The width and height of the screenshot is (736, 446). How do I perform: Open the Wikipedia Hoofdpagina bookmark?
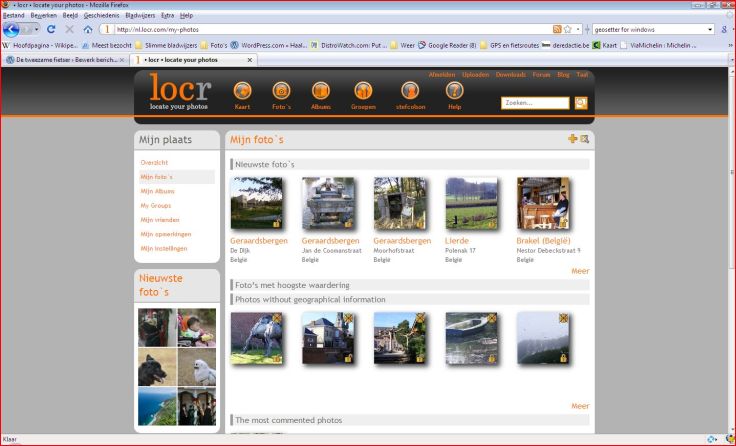(x=39, y=46)
